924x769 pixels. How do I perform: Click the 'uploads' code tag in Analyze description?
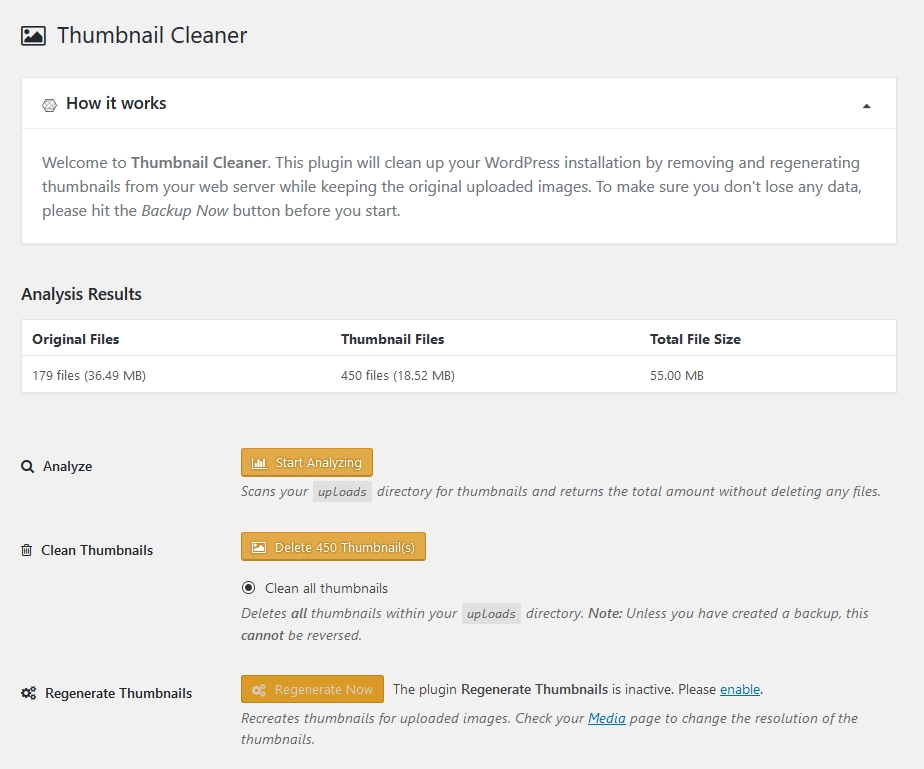342,491
